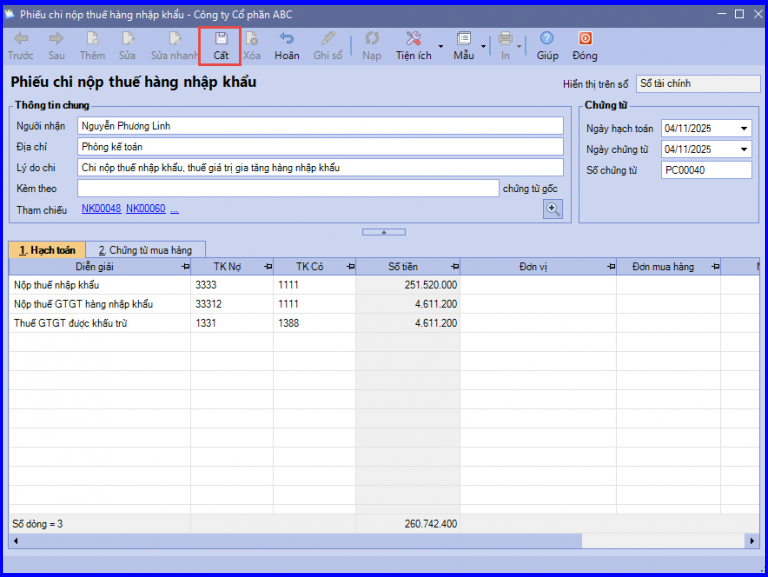The image size is (768, 577).
Task: Pin the Đơn vị column
Action: [611, 267]
